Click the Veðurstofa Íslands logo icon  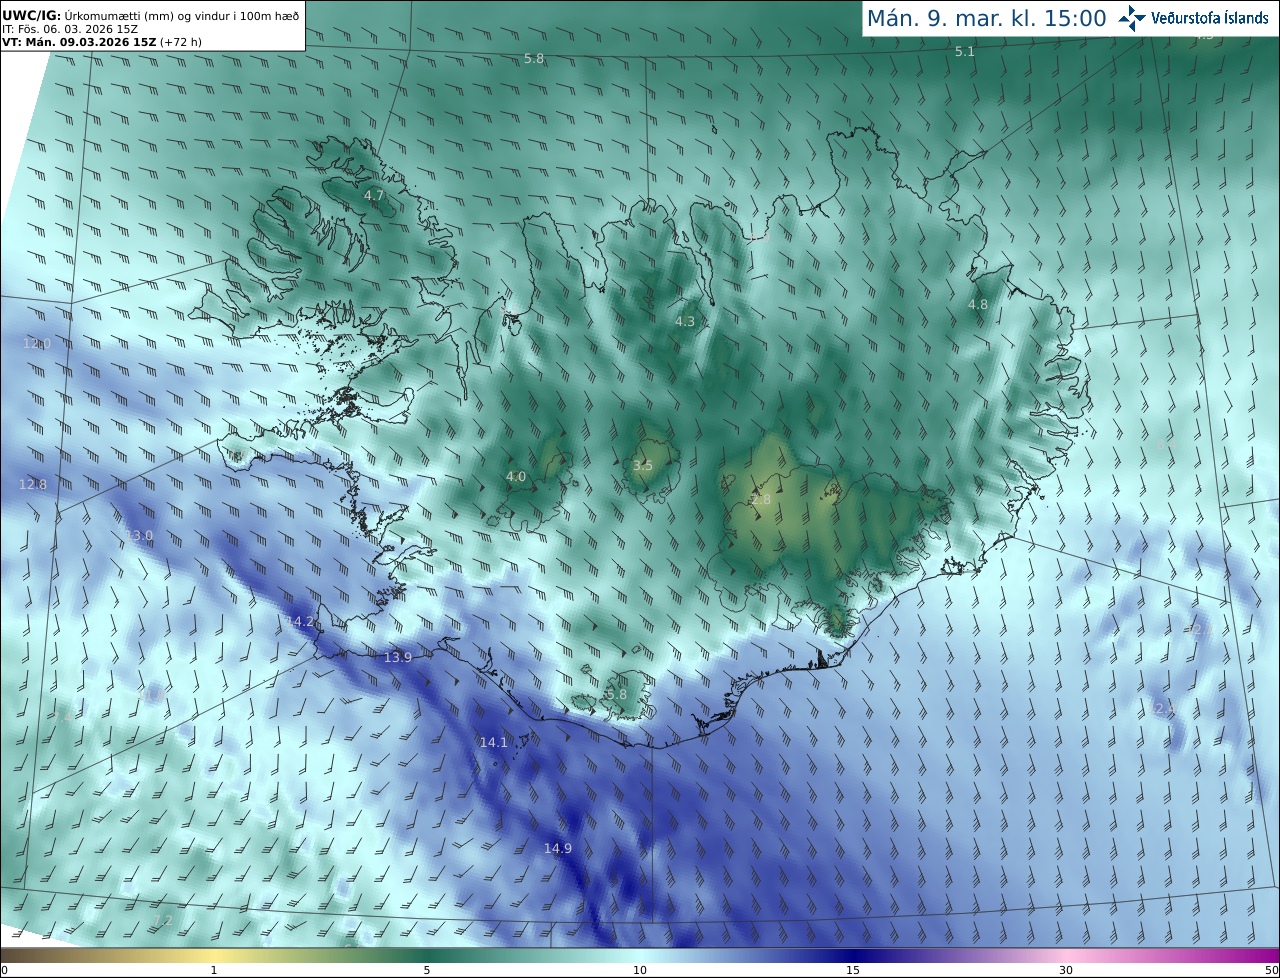coord(1133,18)
